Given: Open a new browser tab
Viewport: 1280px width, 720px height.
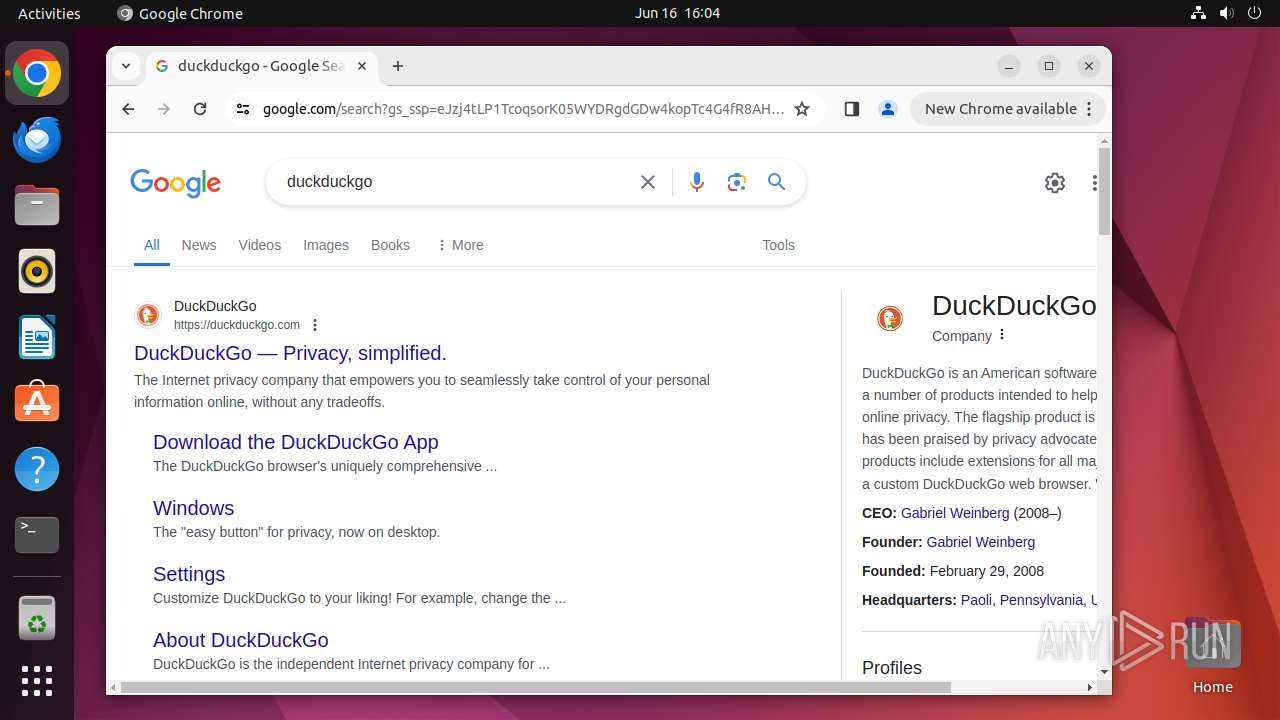Looking at the screenshot, I should pyautogui.click(x=398, y=66).
